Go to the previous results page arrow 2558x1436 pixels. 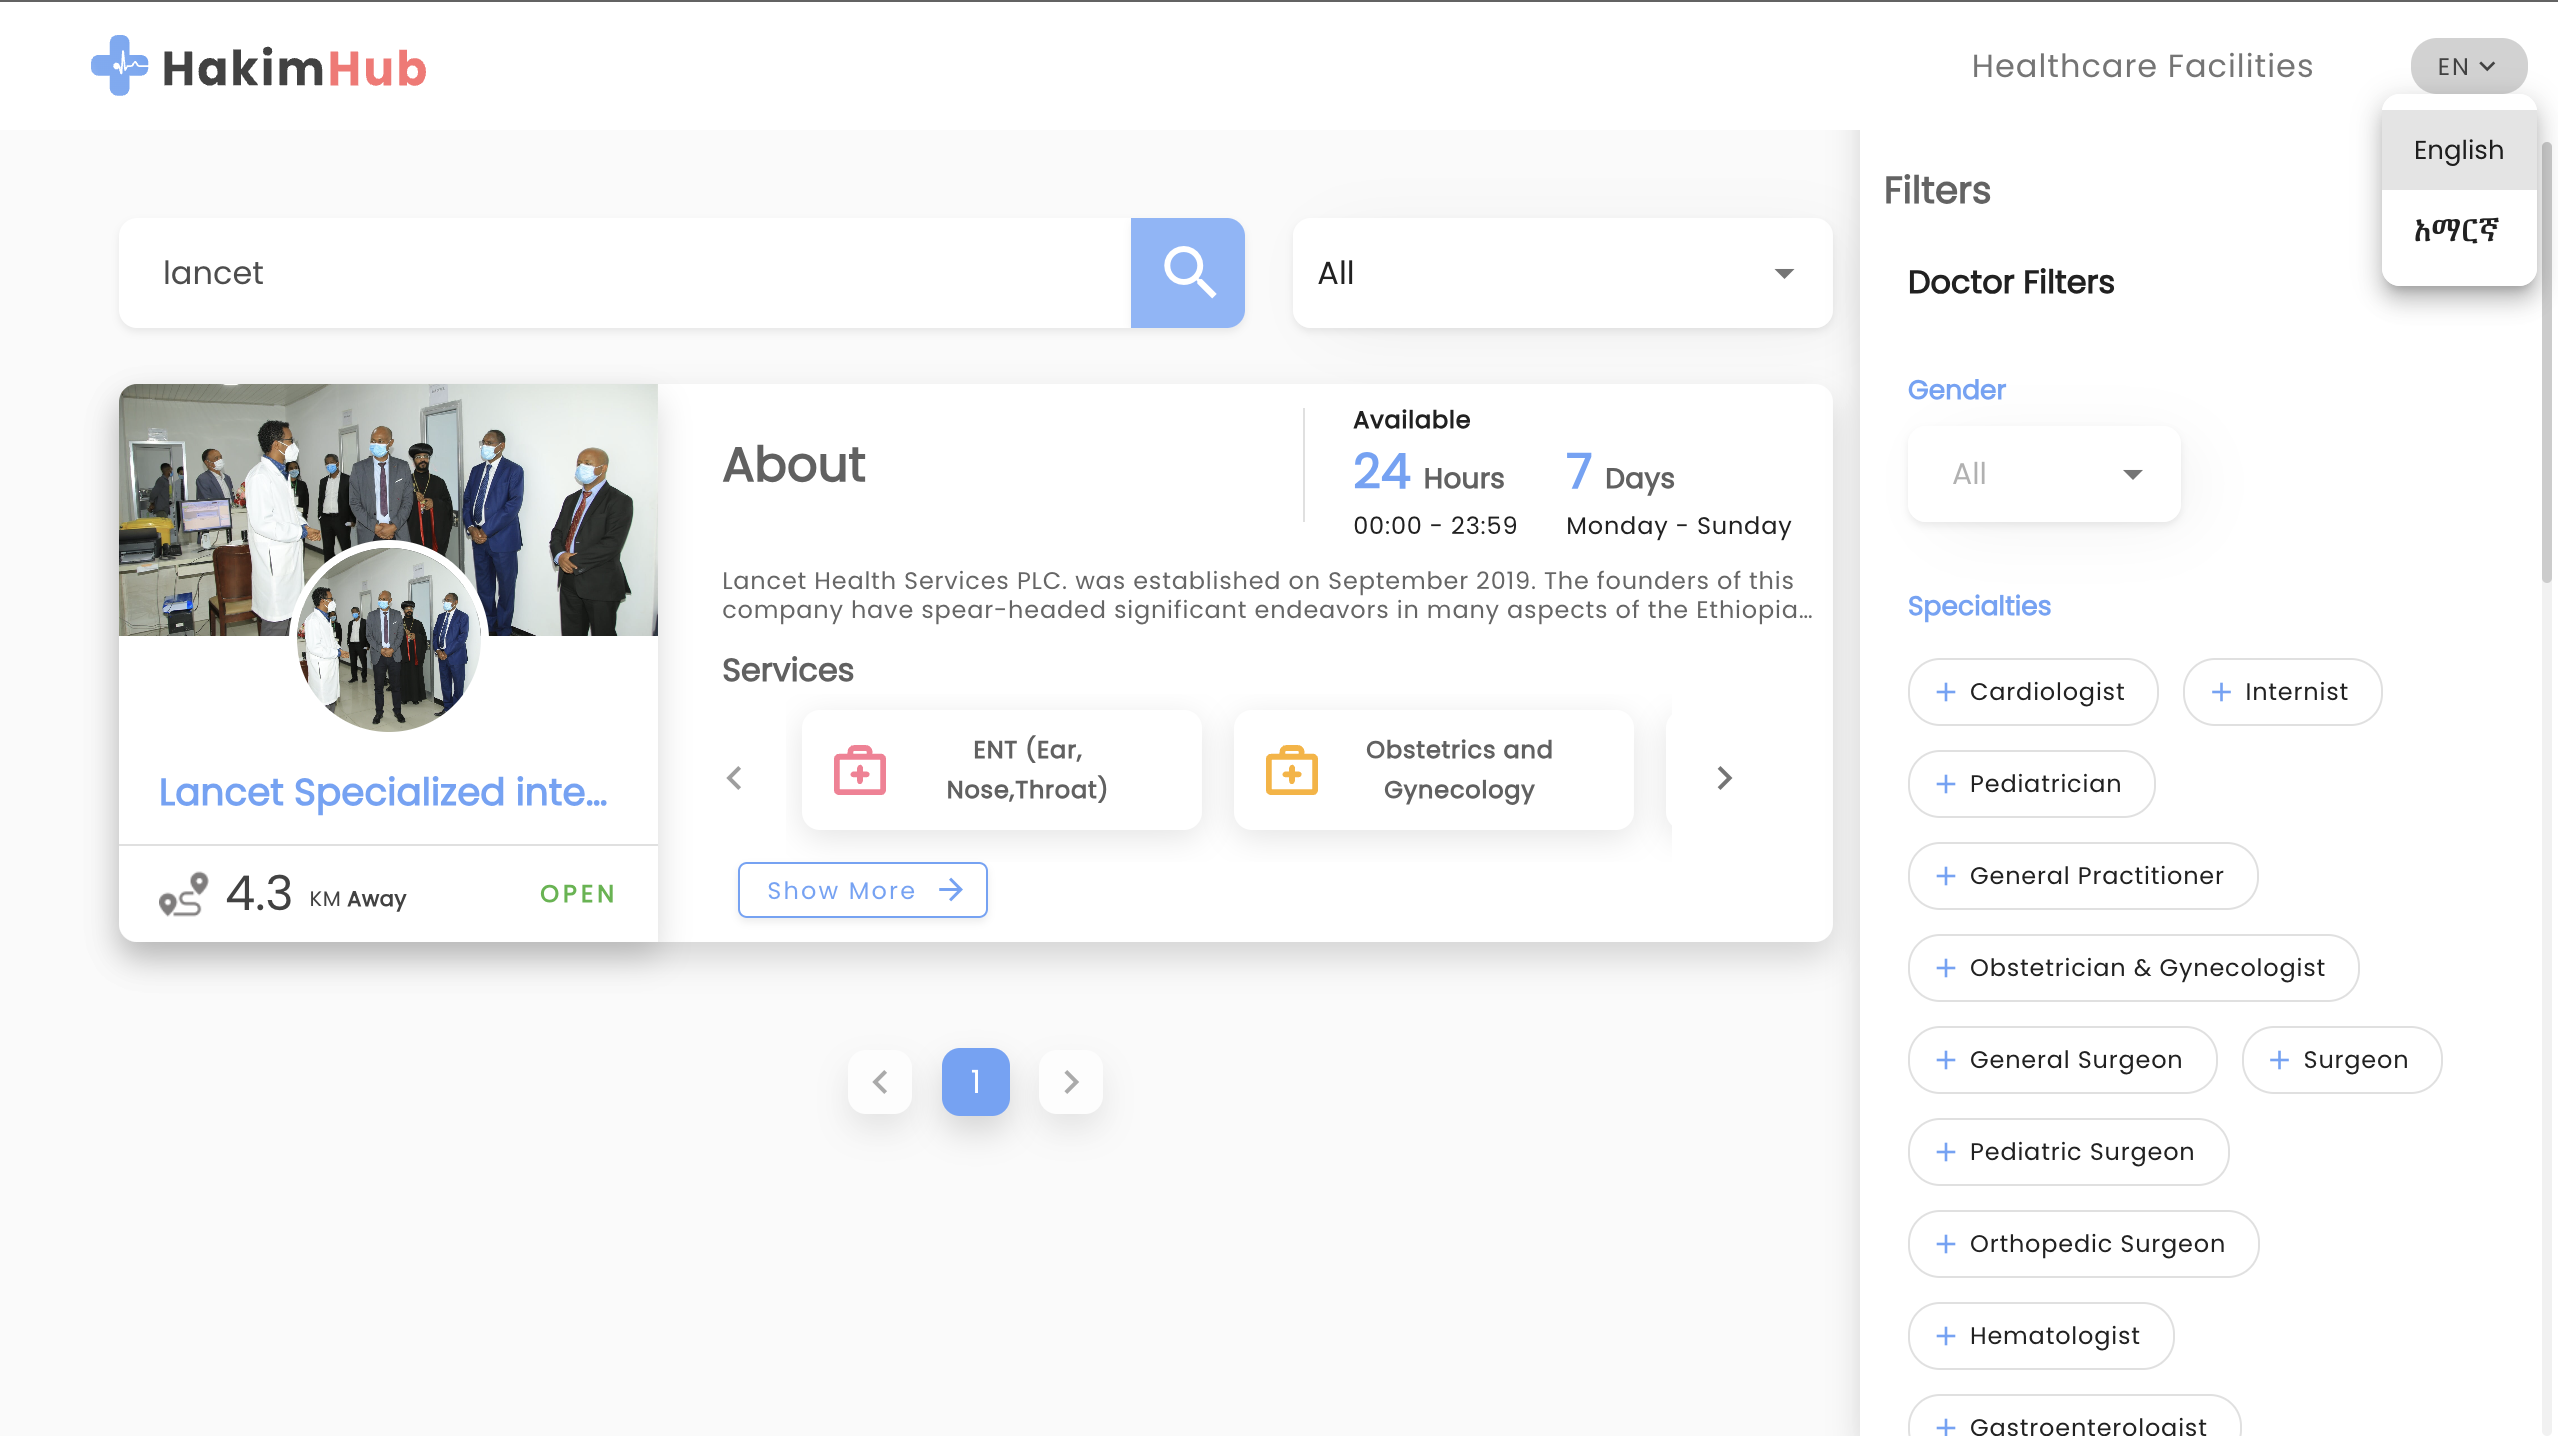click(880, 1081)
